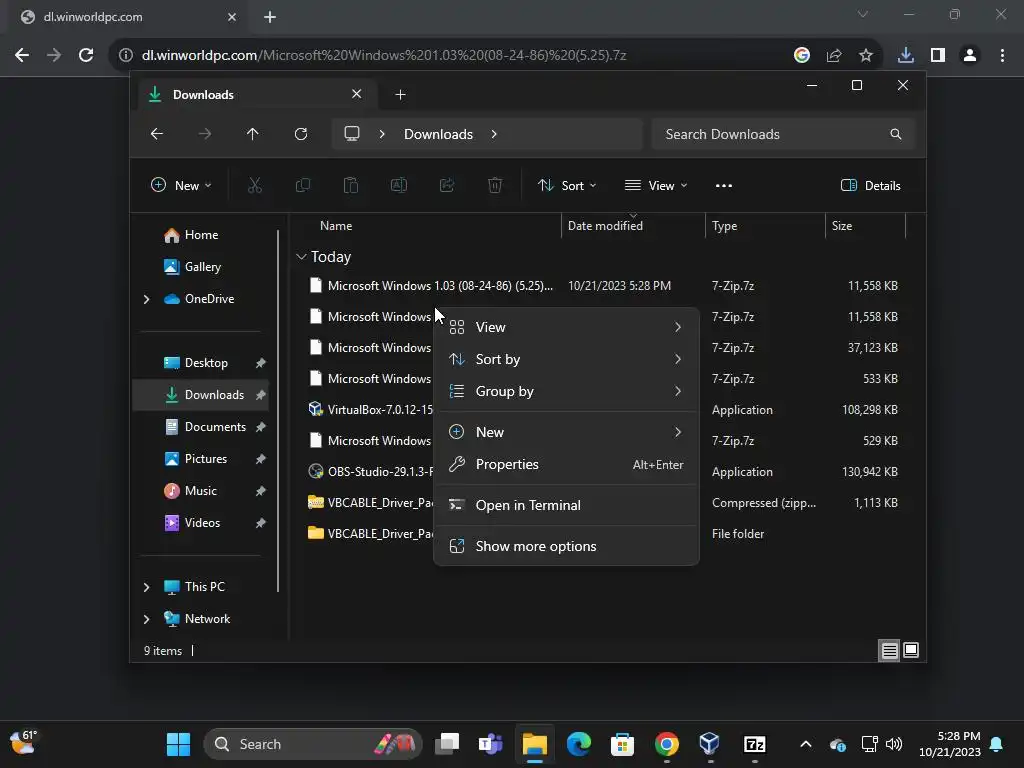Screen dimensions: 1024x768
Task: Open Sort dropdown in toolbar
Action: (567, 185)
